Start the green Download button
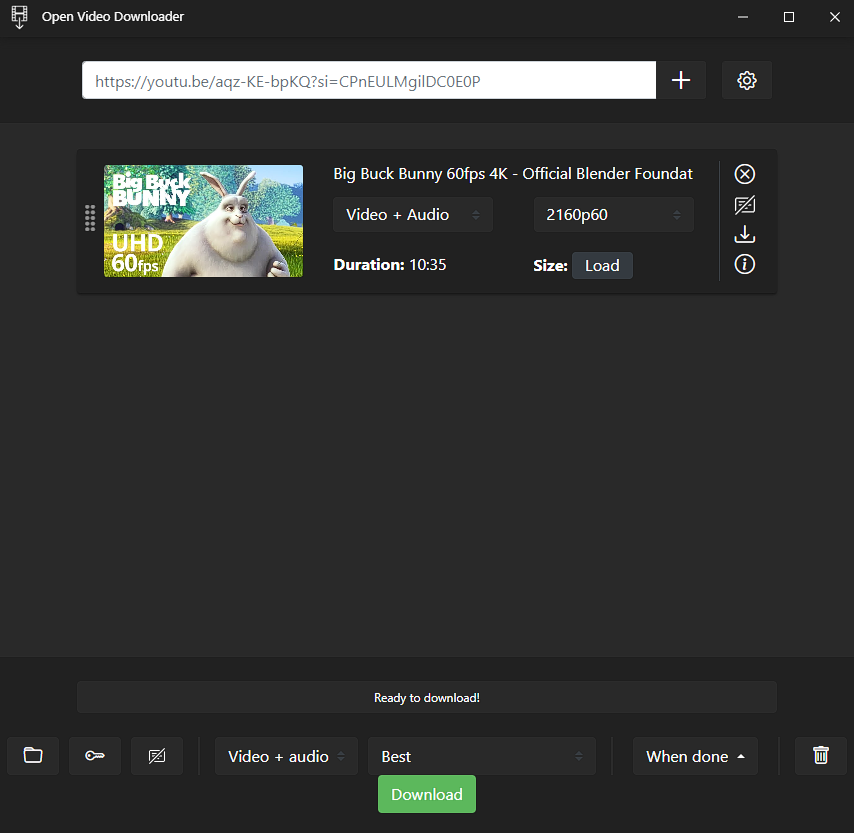The image size is (854, 833). pyautogui.click(x=427, y=794)
